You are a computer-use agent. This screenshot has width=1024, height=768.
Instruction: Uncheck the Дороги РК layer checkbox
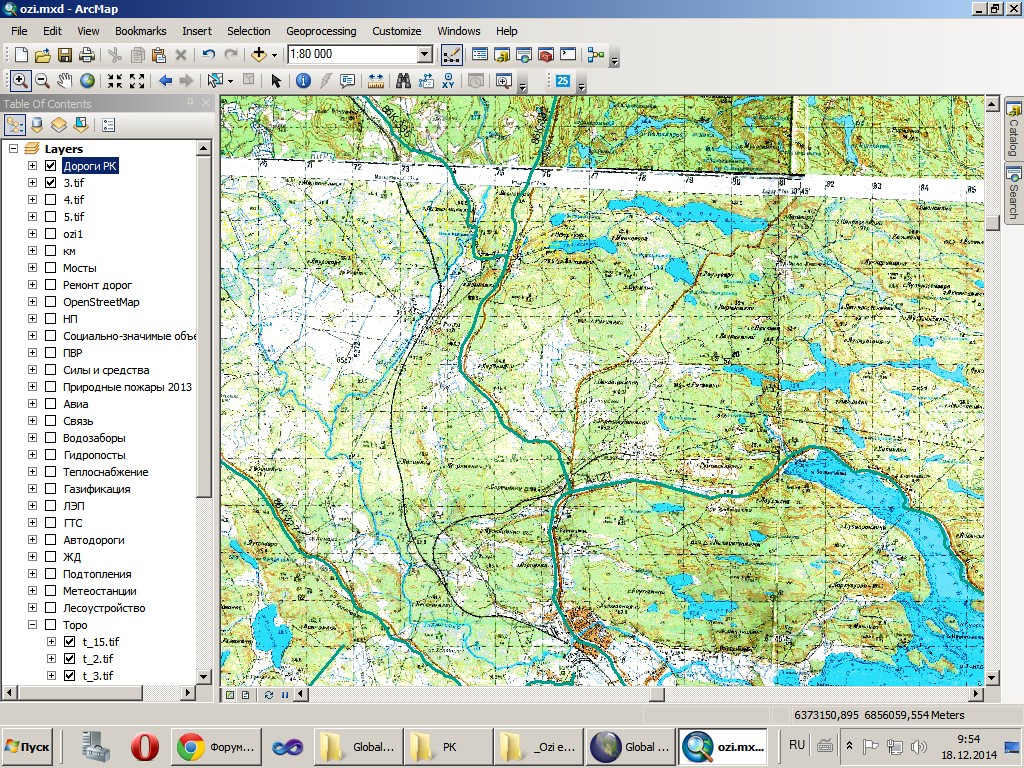point(50,166)
